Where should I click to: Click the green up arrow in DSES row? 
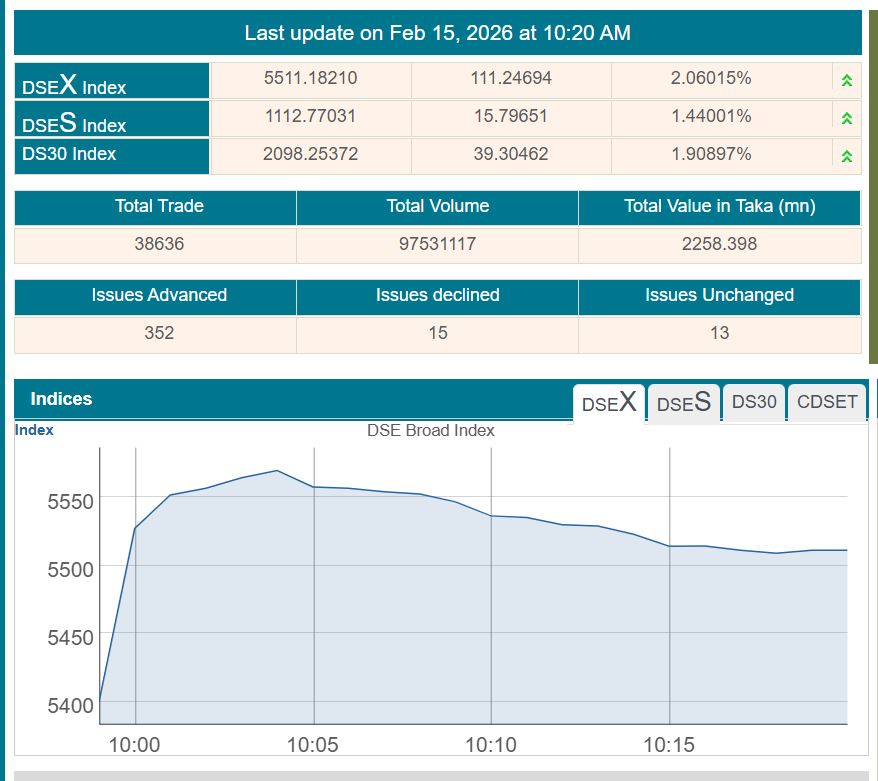click(x=846, y=118)
